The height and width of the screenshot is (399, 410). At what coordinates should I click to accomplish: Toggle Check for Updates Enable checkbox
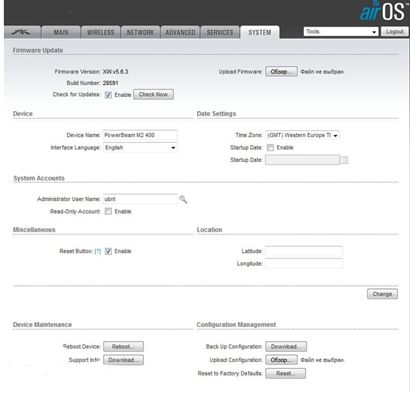pyautogui.click(x=108, y=95)
